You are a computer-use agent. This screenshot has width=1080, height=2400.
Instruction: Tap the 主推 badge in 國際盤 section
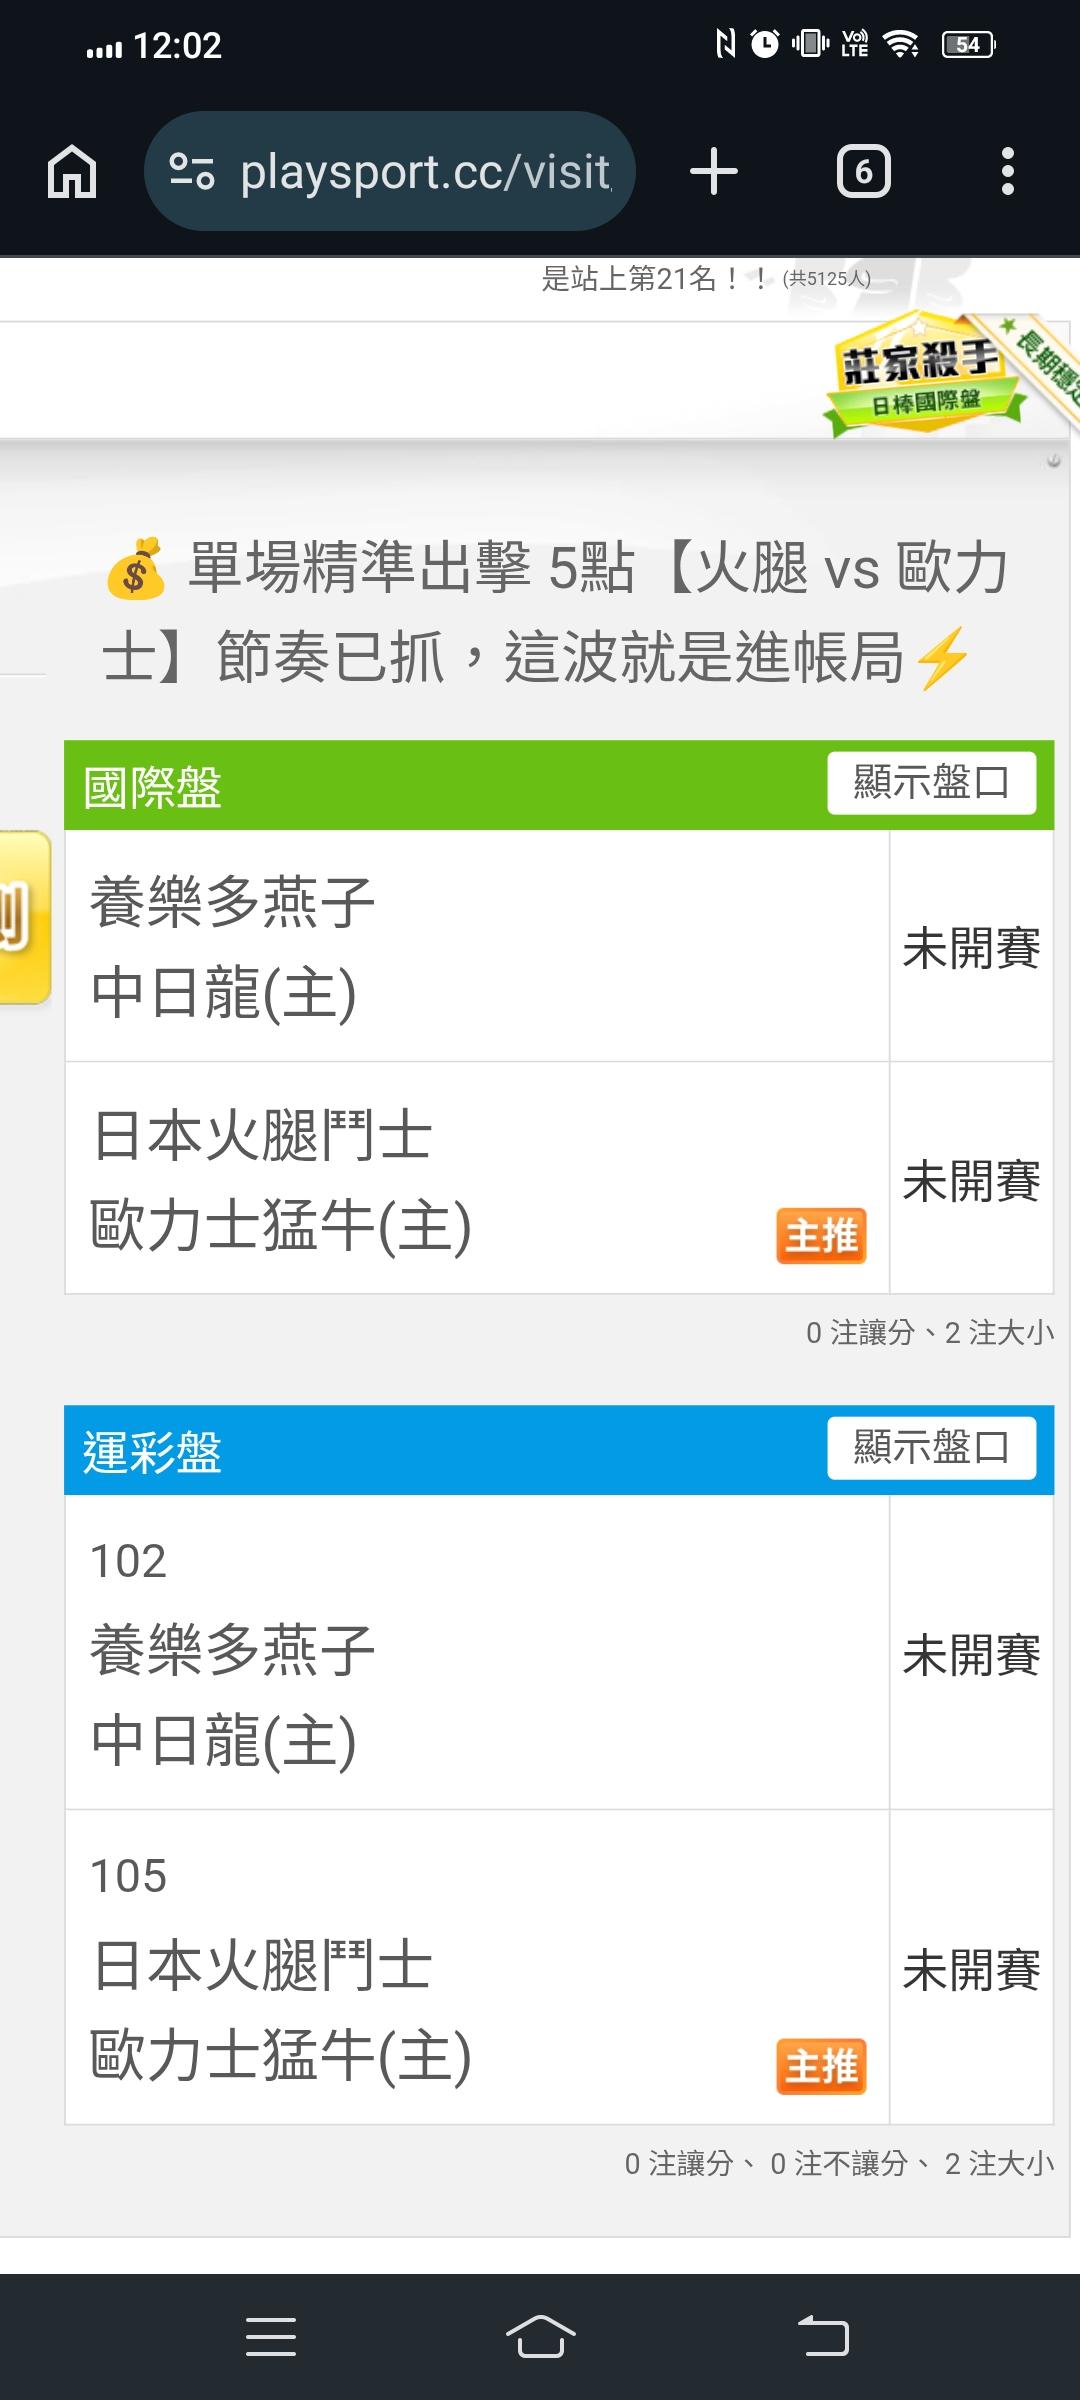click(821, 1236)
